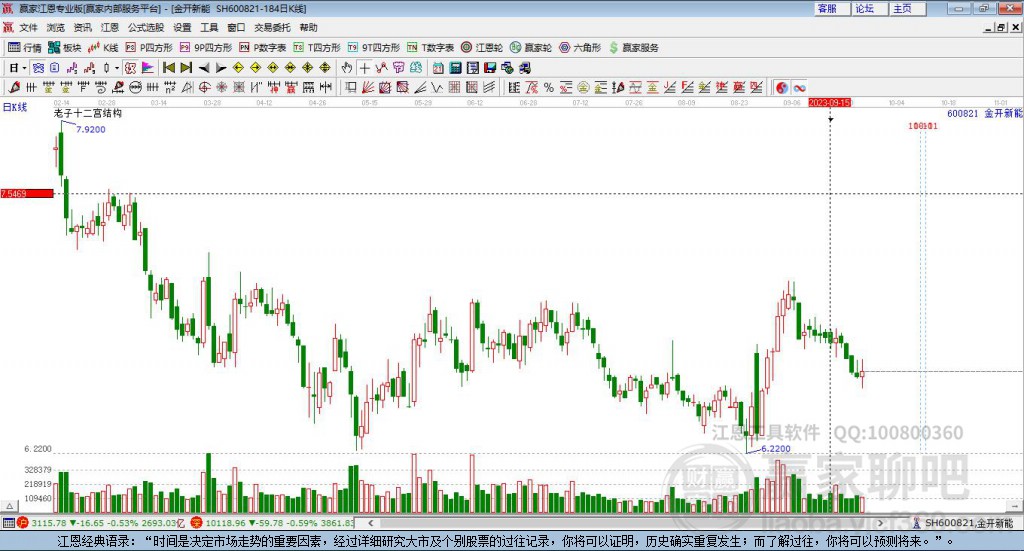Click the magenta flag chart icon

coord(148,68)
